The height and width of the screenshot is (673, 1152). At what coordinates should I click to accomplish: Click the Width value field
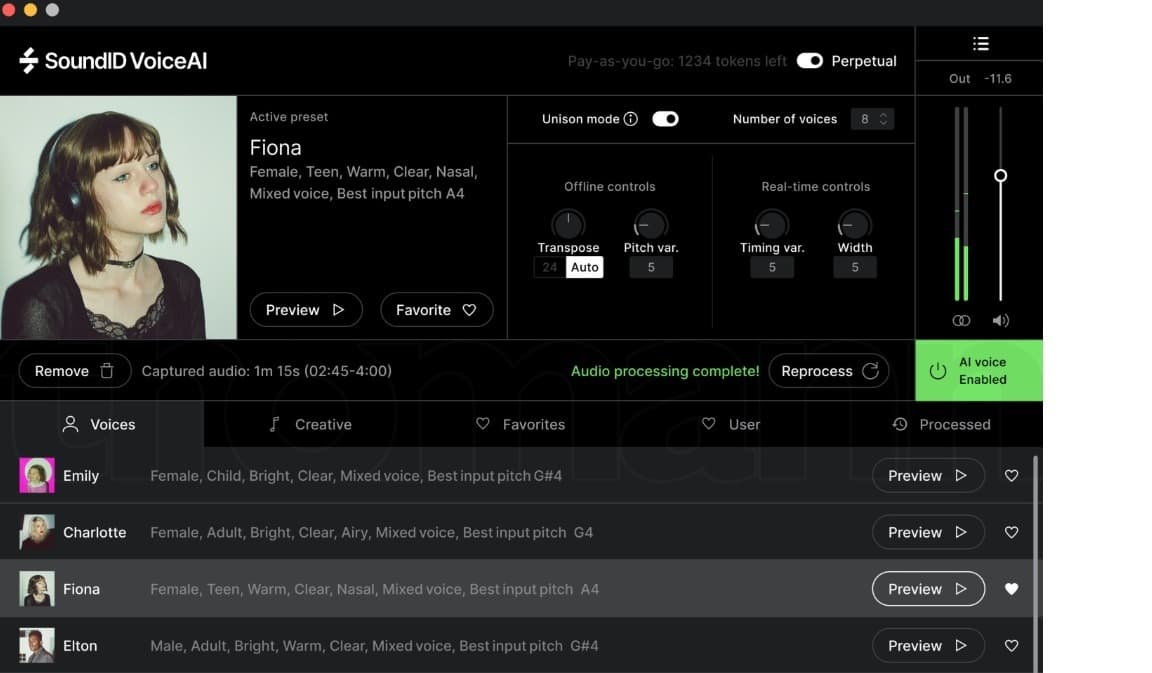[854, 267]
